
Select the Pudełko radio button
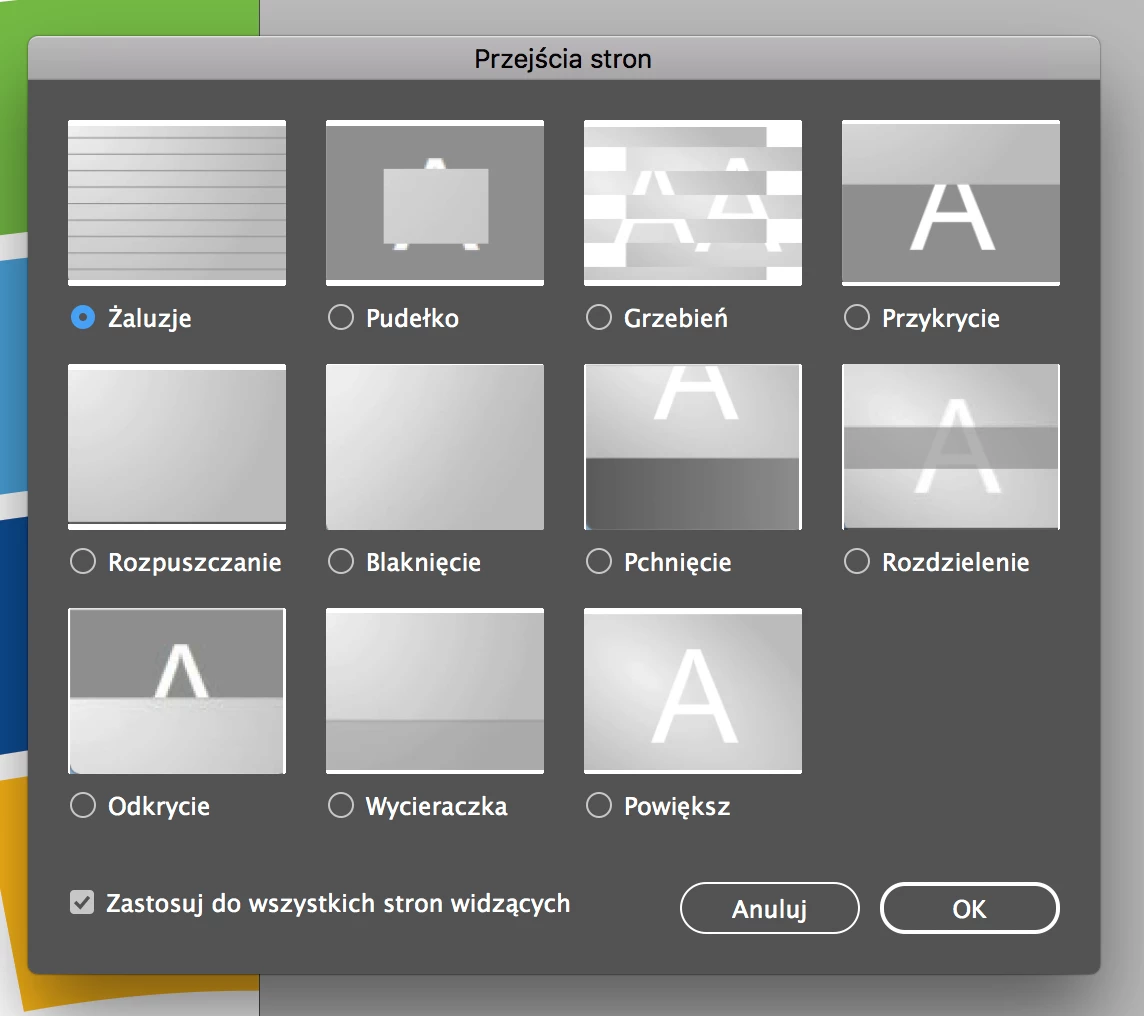(341, 317)
